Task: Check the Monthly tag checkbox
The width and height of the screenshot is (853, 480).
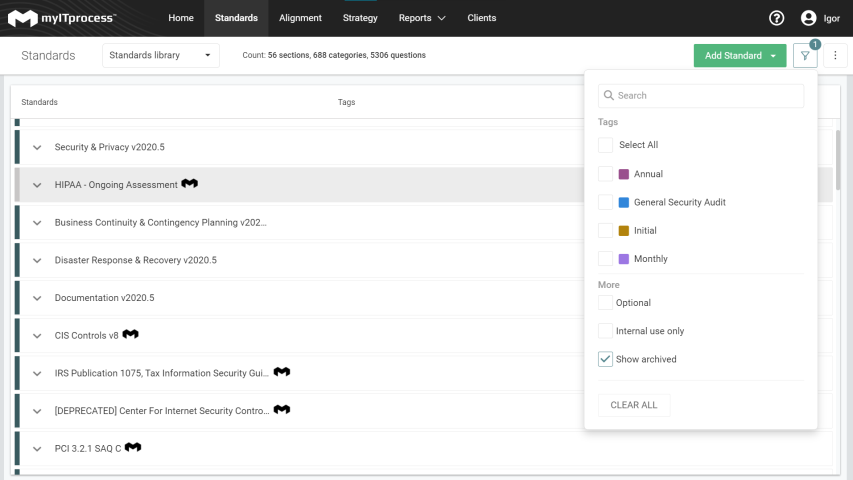Action: 605,259
